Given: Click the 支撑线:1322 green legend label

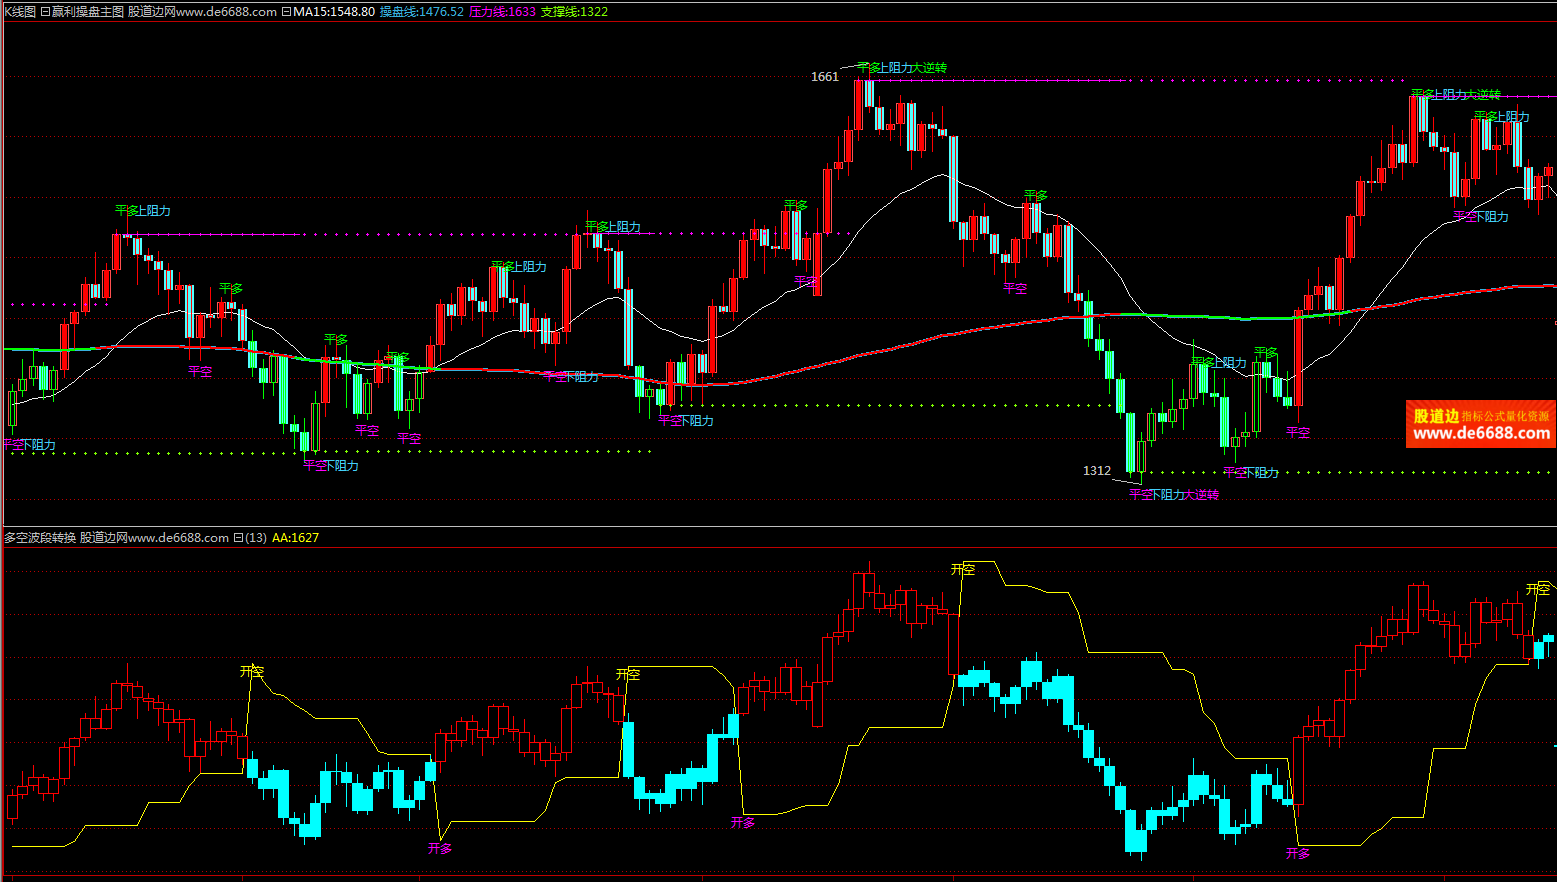Looking at the screenshot, I should [x=574, y=12].
